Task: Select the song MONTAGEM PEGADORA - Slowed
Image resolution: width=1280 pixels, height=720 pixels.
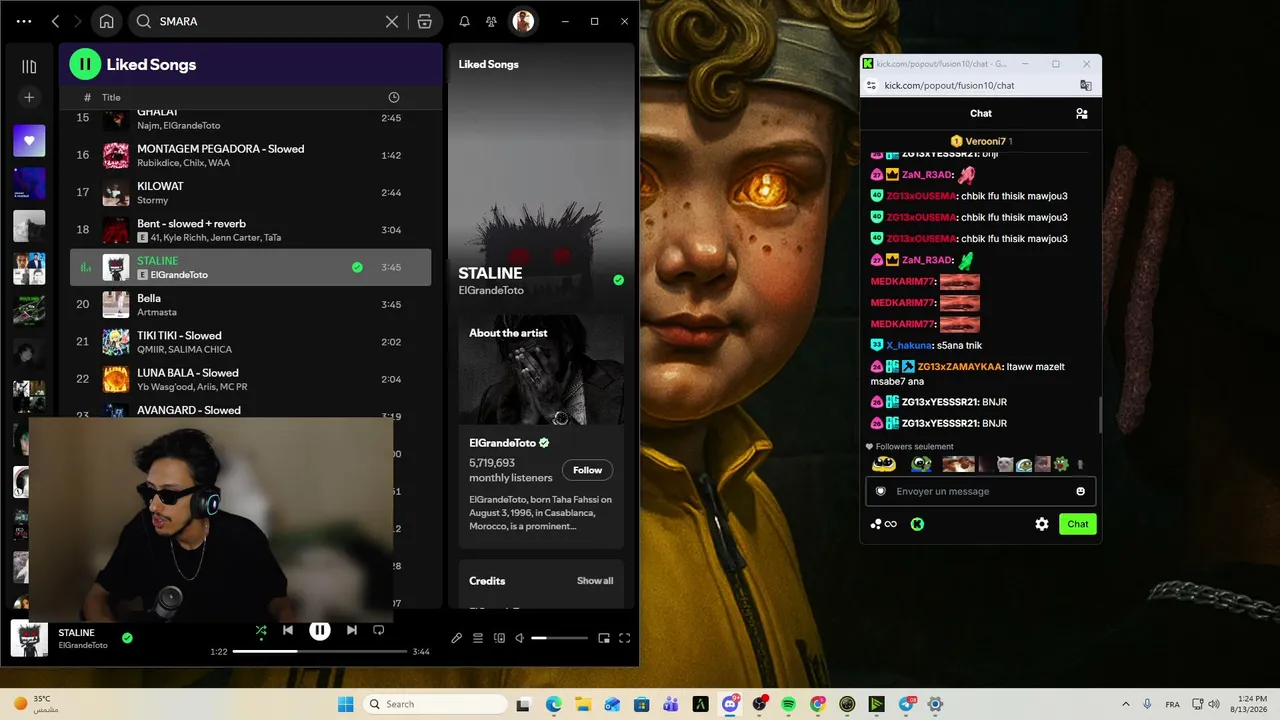Action: pyautogui.click(x=250, y=155)
